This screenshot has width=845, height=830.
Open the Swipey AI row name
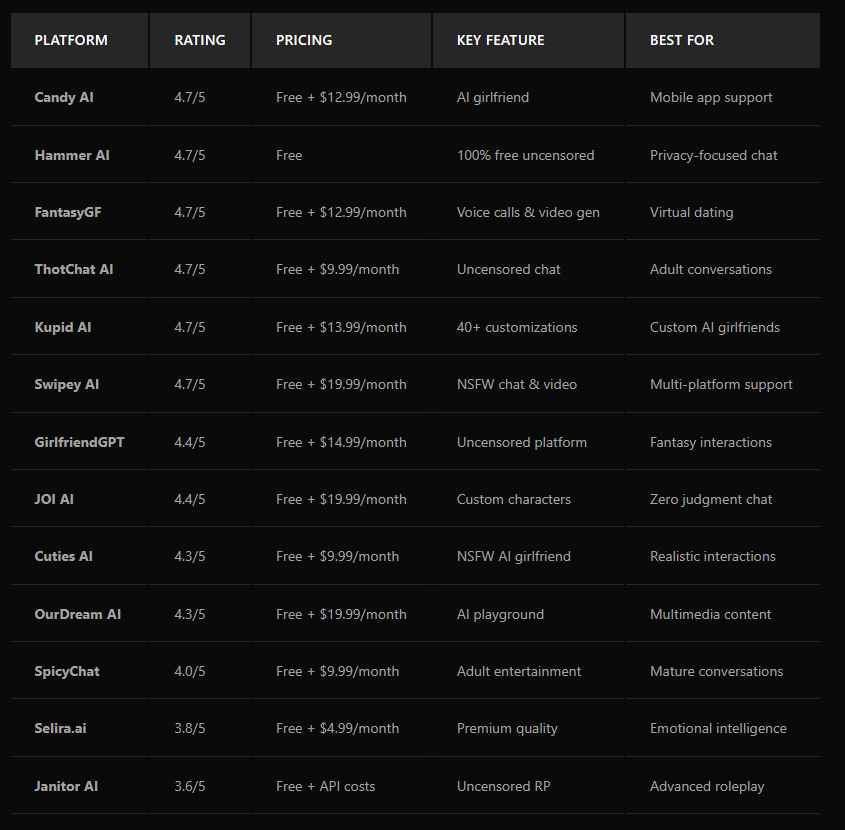[67, 384]
